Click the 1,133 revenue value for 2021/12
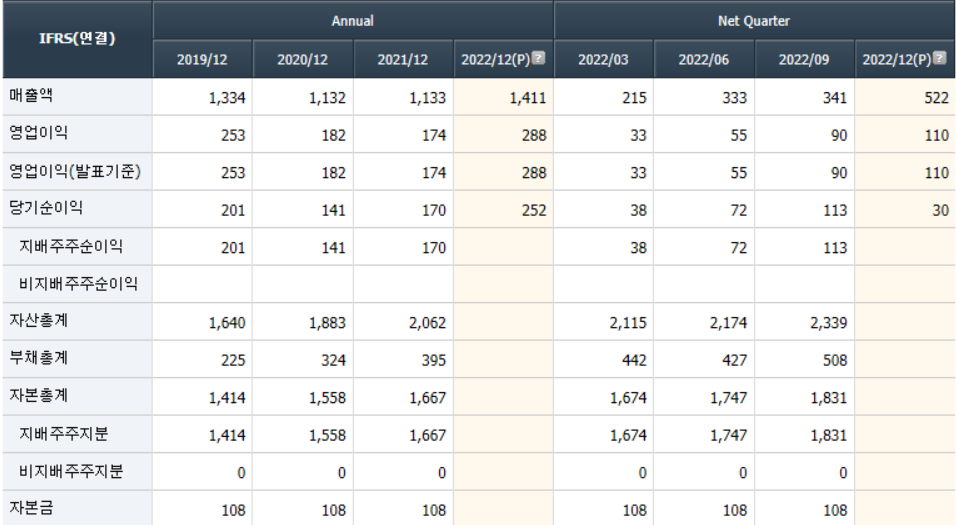Image resolution: width=956 pixels, height=525 pixels. (x=427, y=98)
